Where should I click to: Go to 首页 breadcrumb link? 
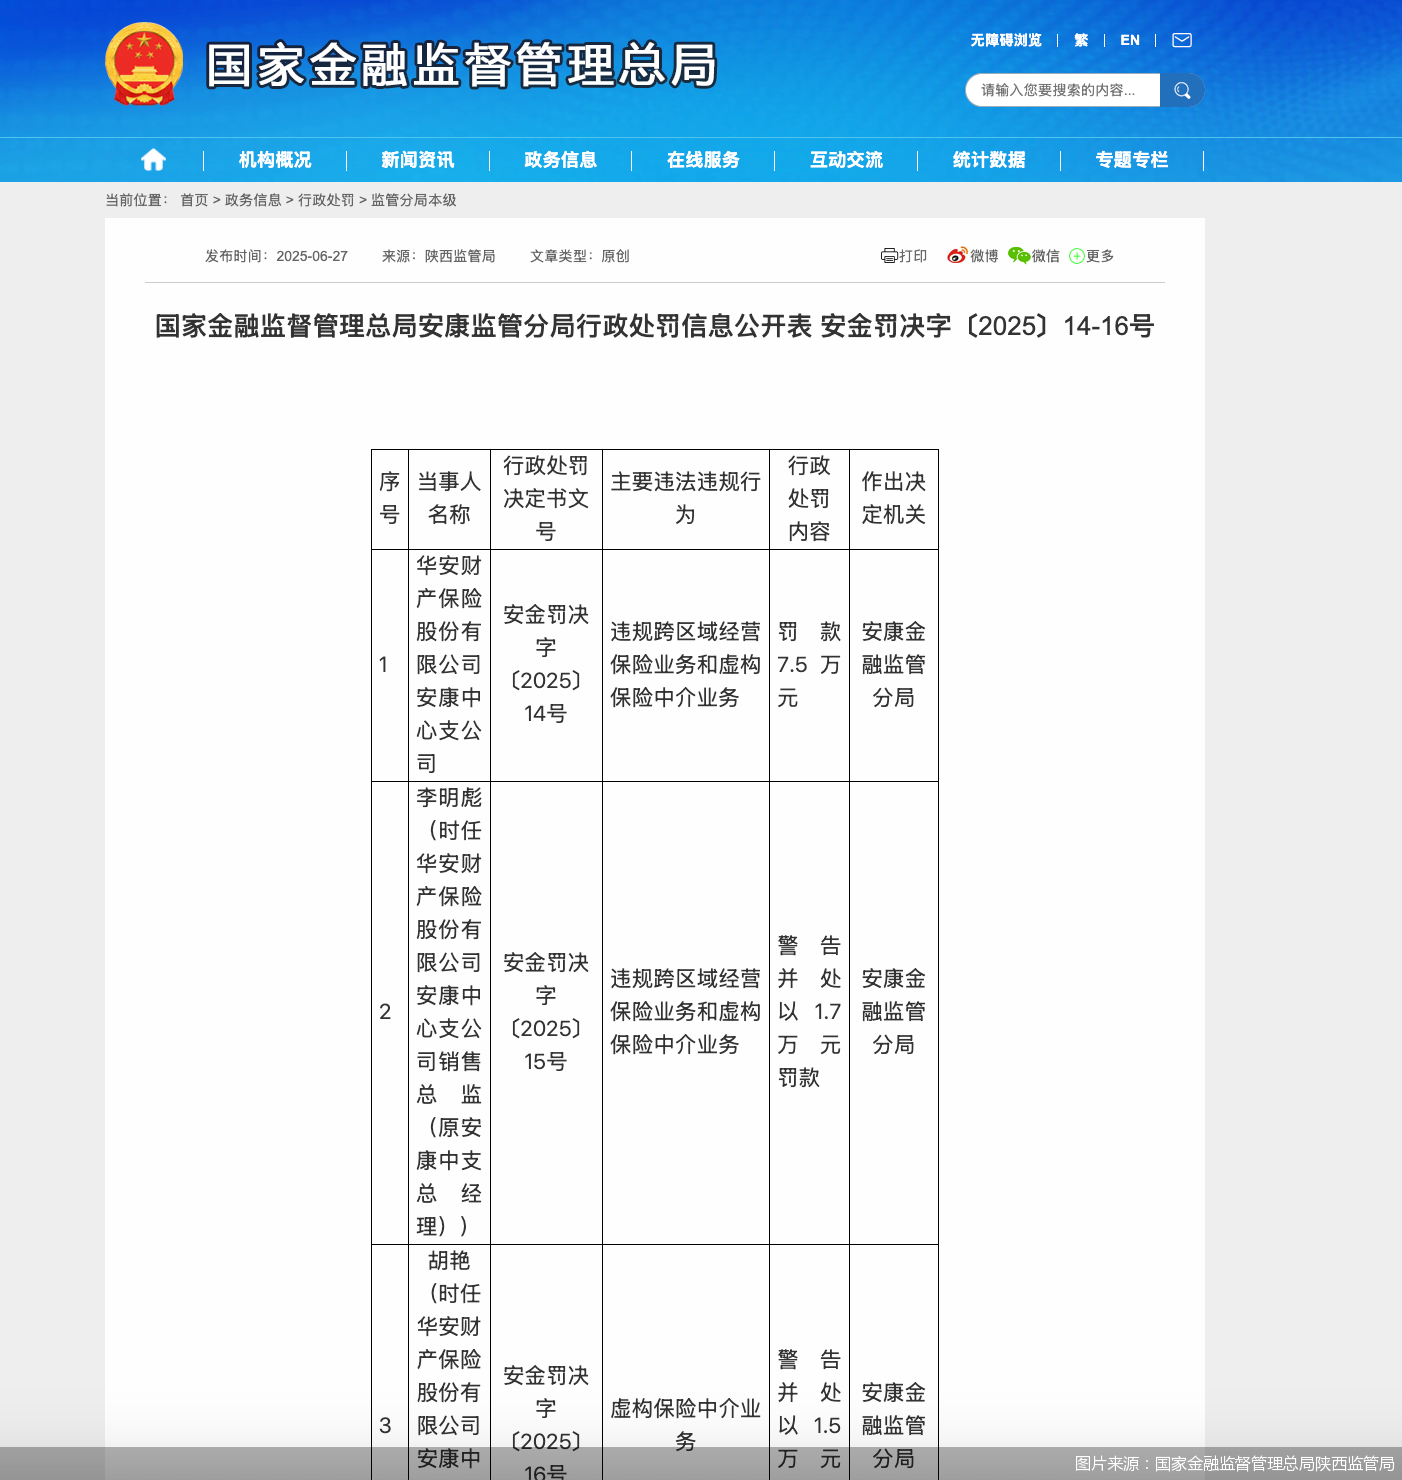pyautogui.click(x=194, y=200)
